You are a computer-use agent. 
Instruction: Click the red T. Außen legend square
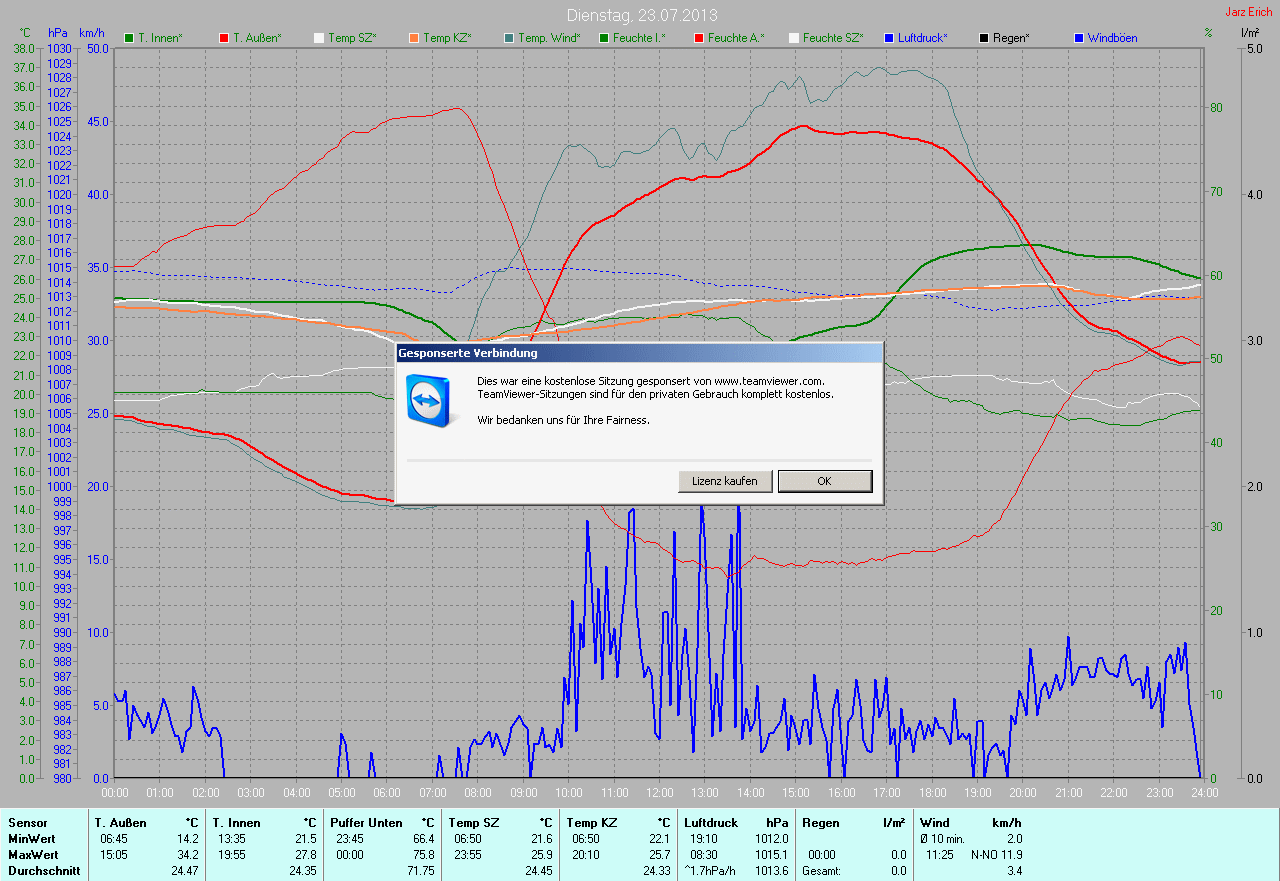(x=223, y=38)
